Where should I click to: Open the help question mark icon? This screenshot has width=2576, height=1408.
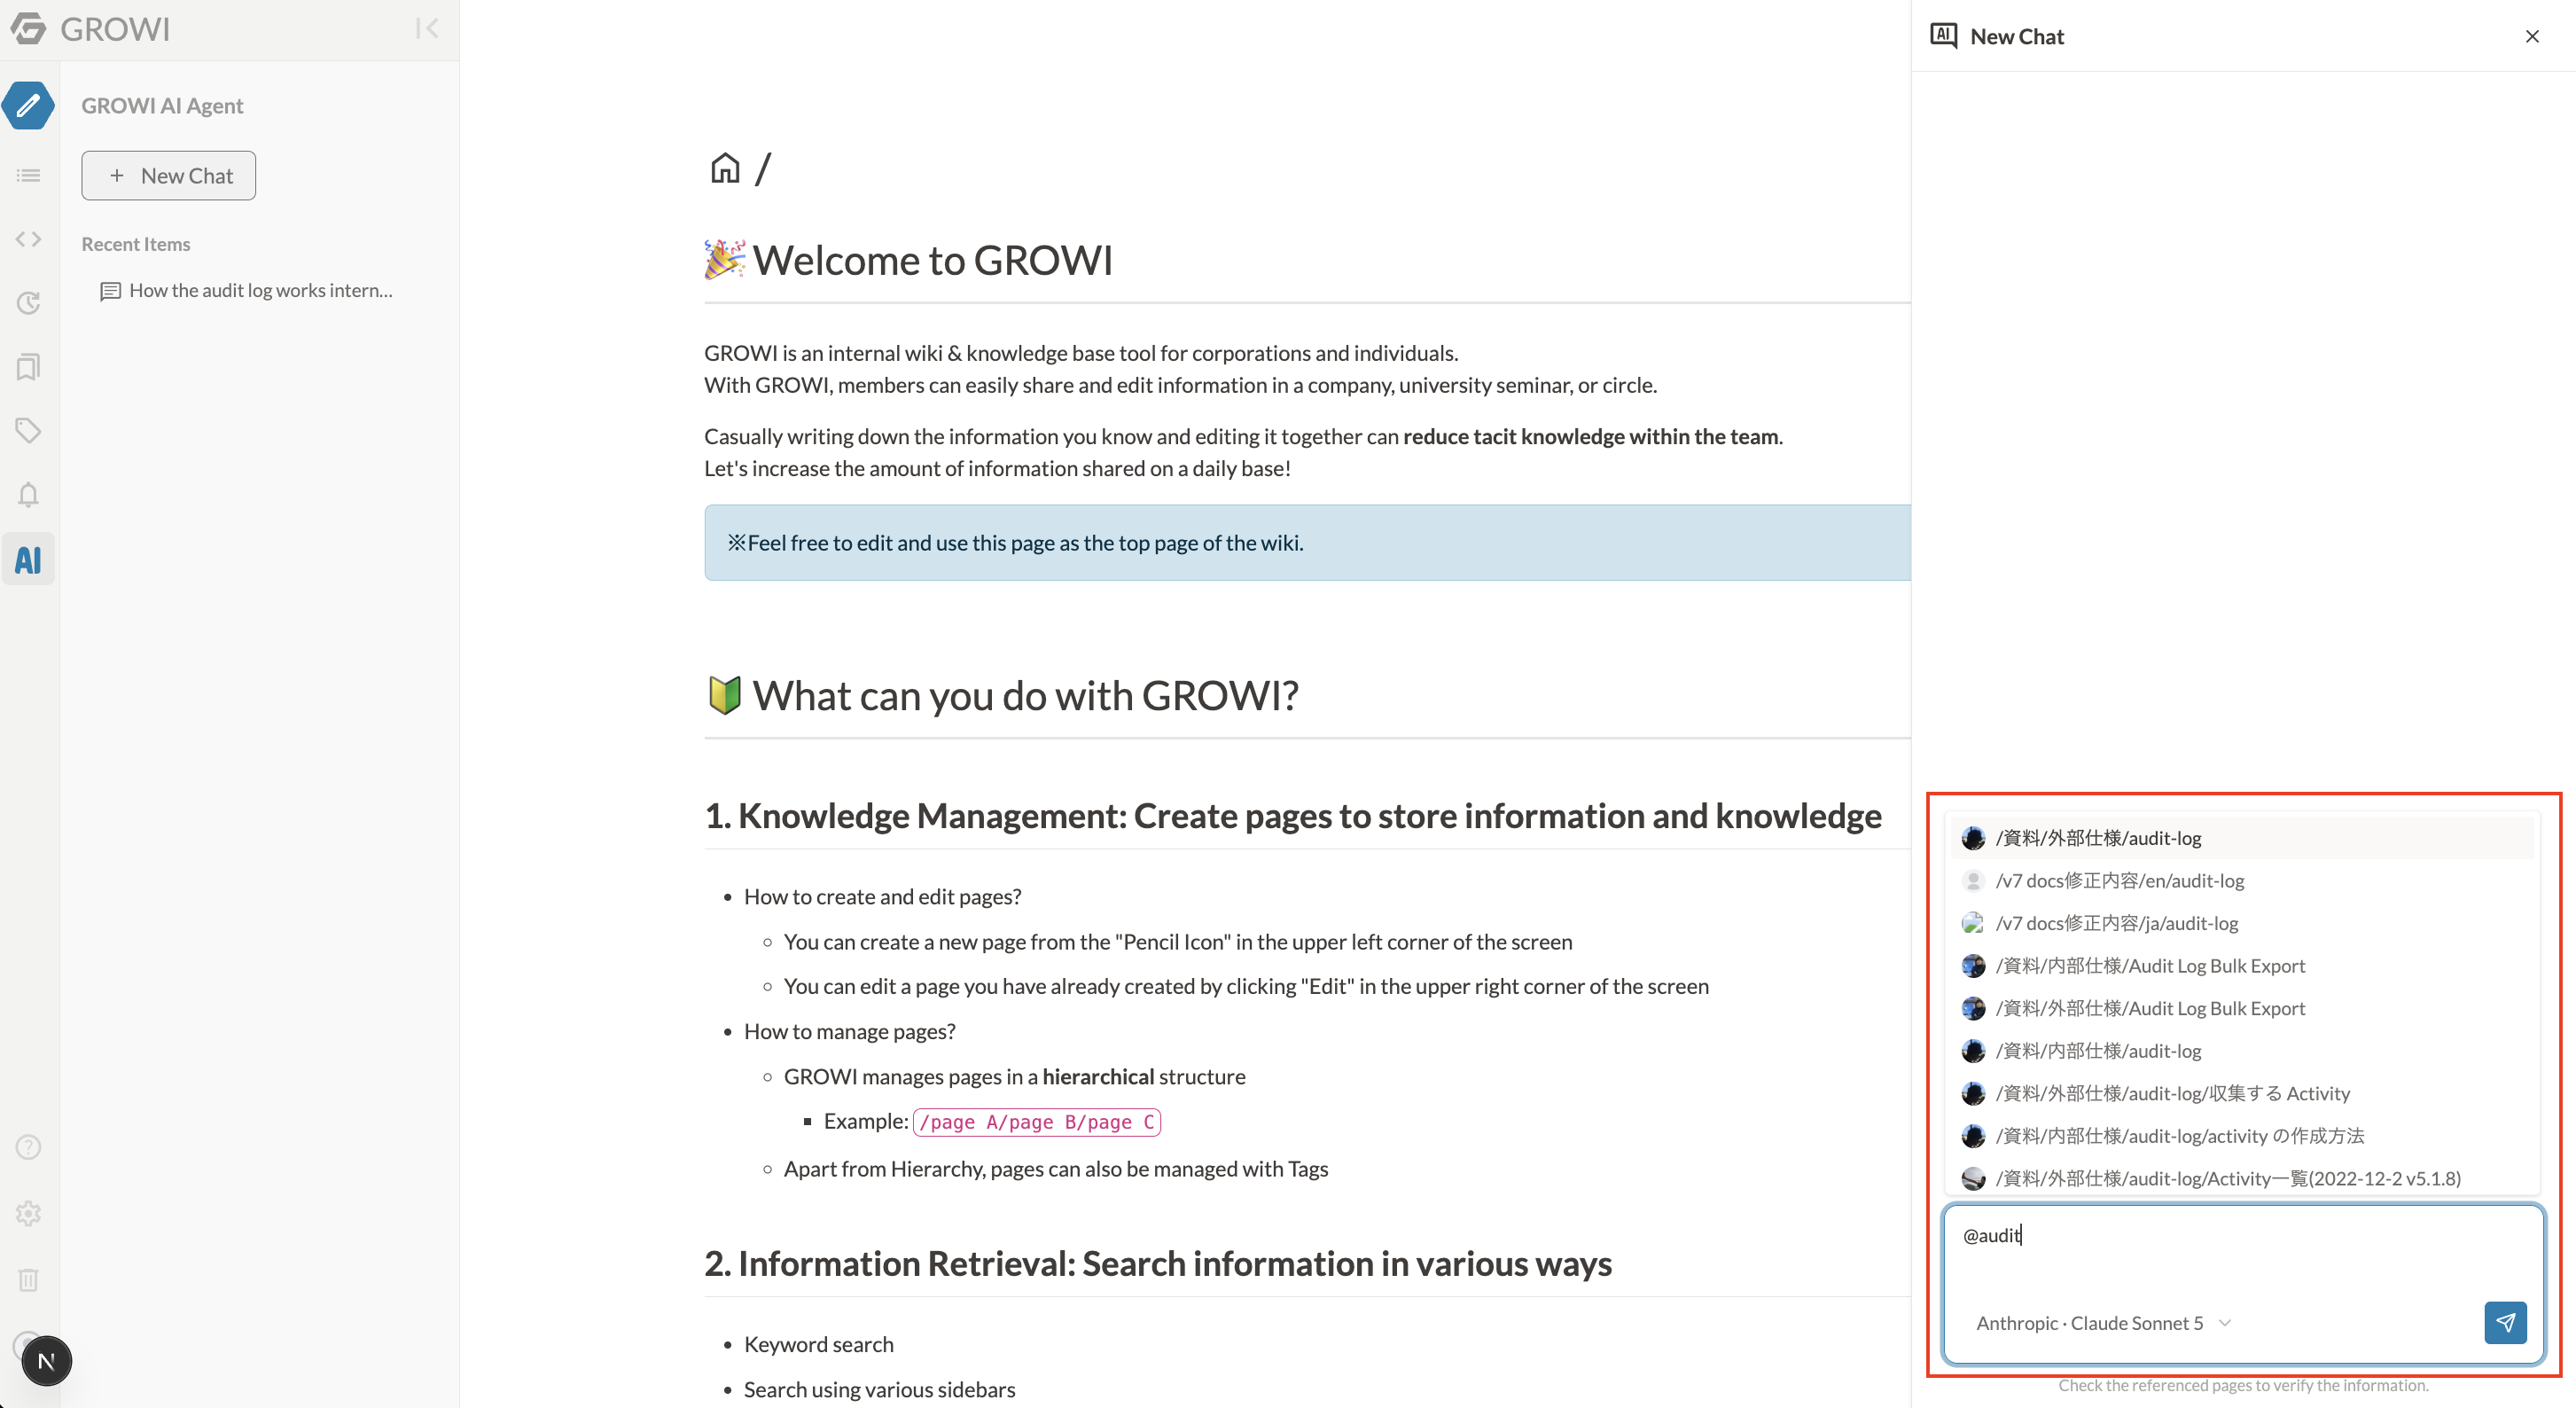point(28,1147)
